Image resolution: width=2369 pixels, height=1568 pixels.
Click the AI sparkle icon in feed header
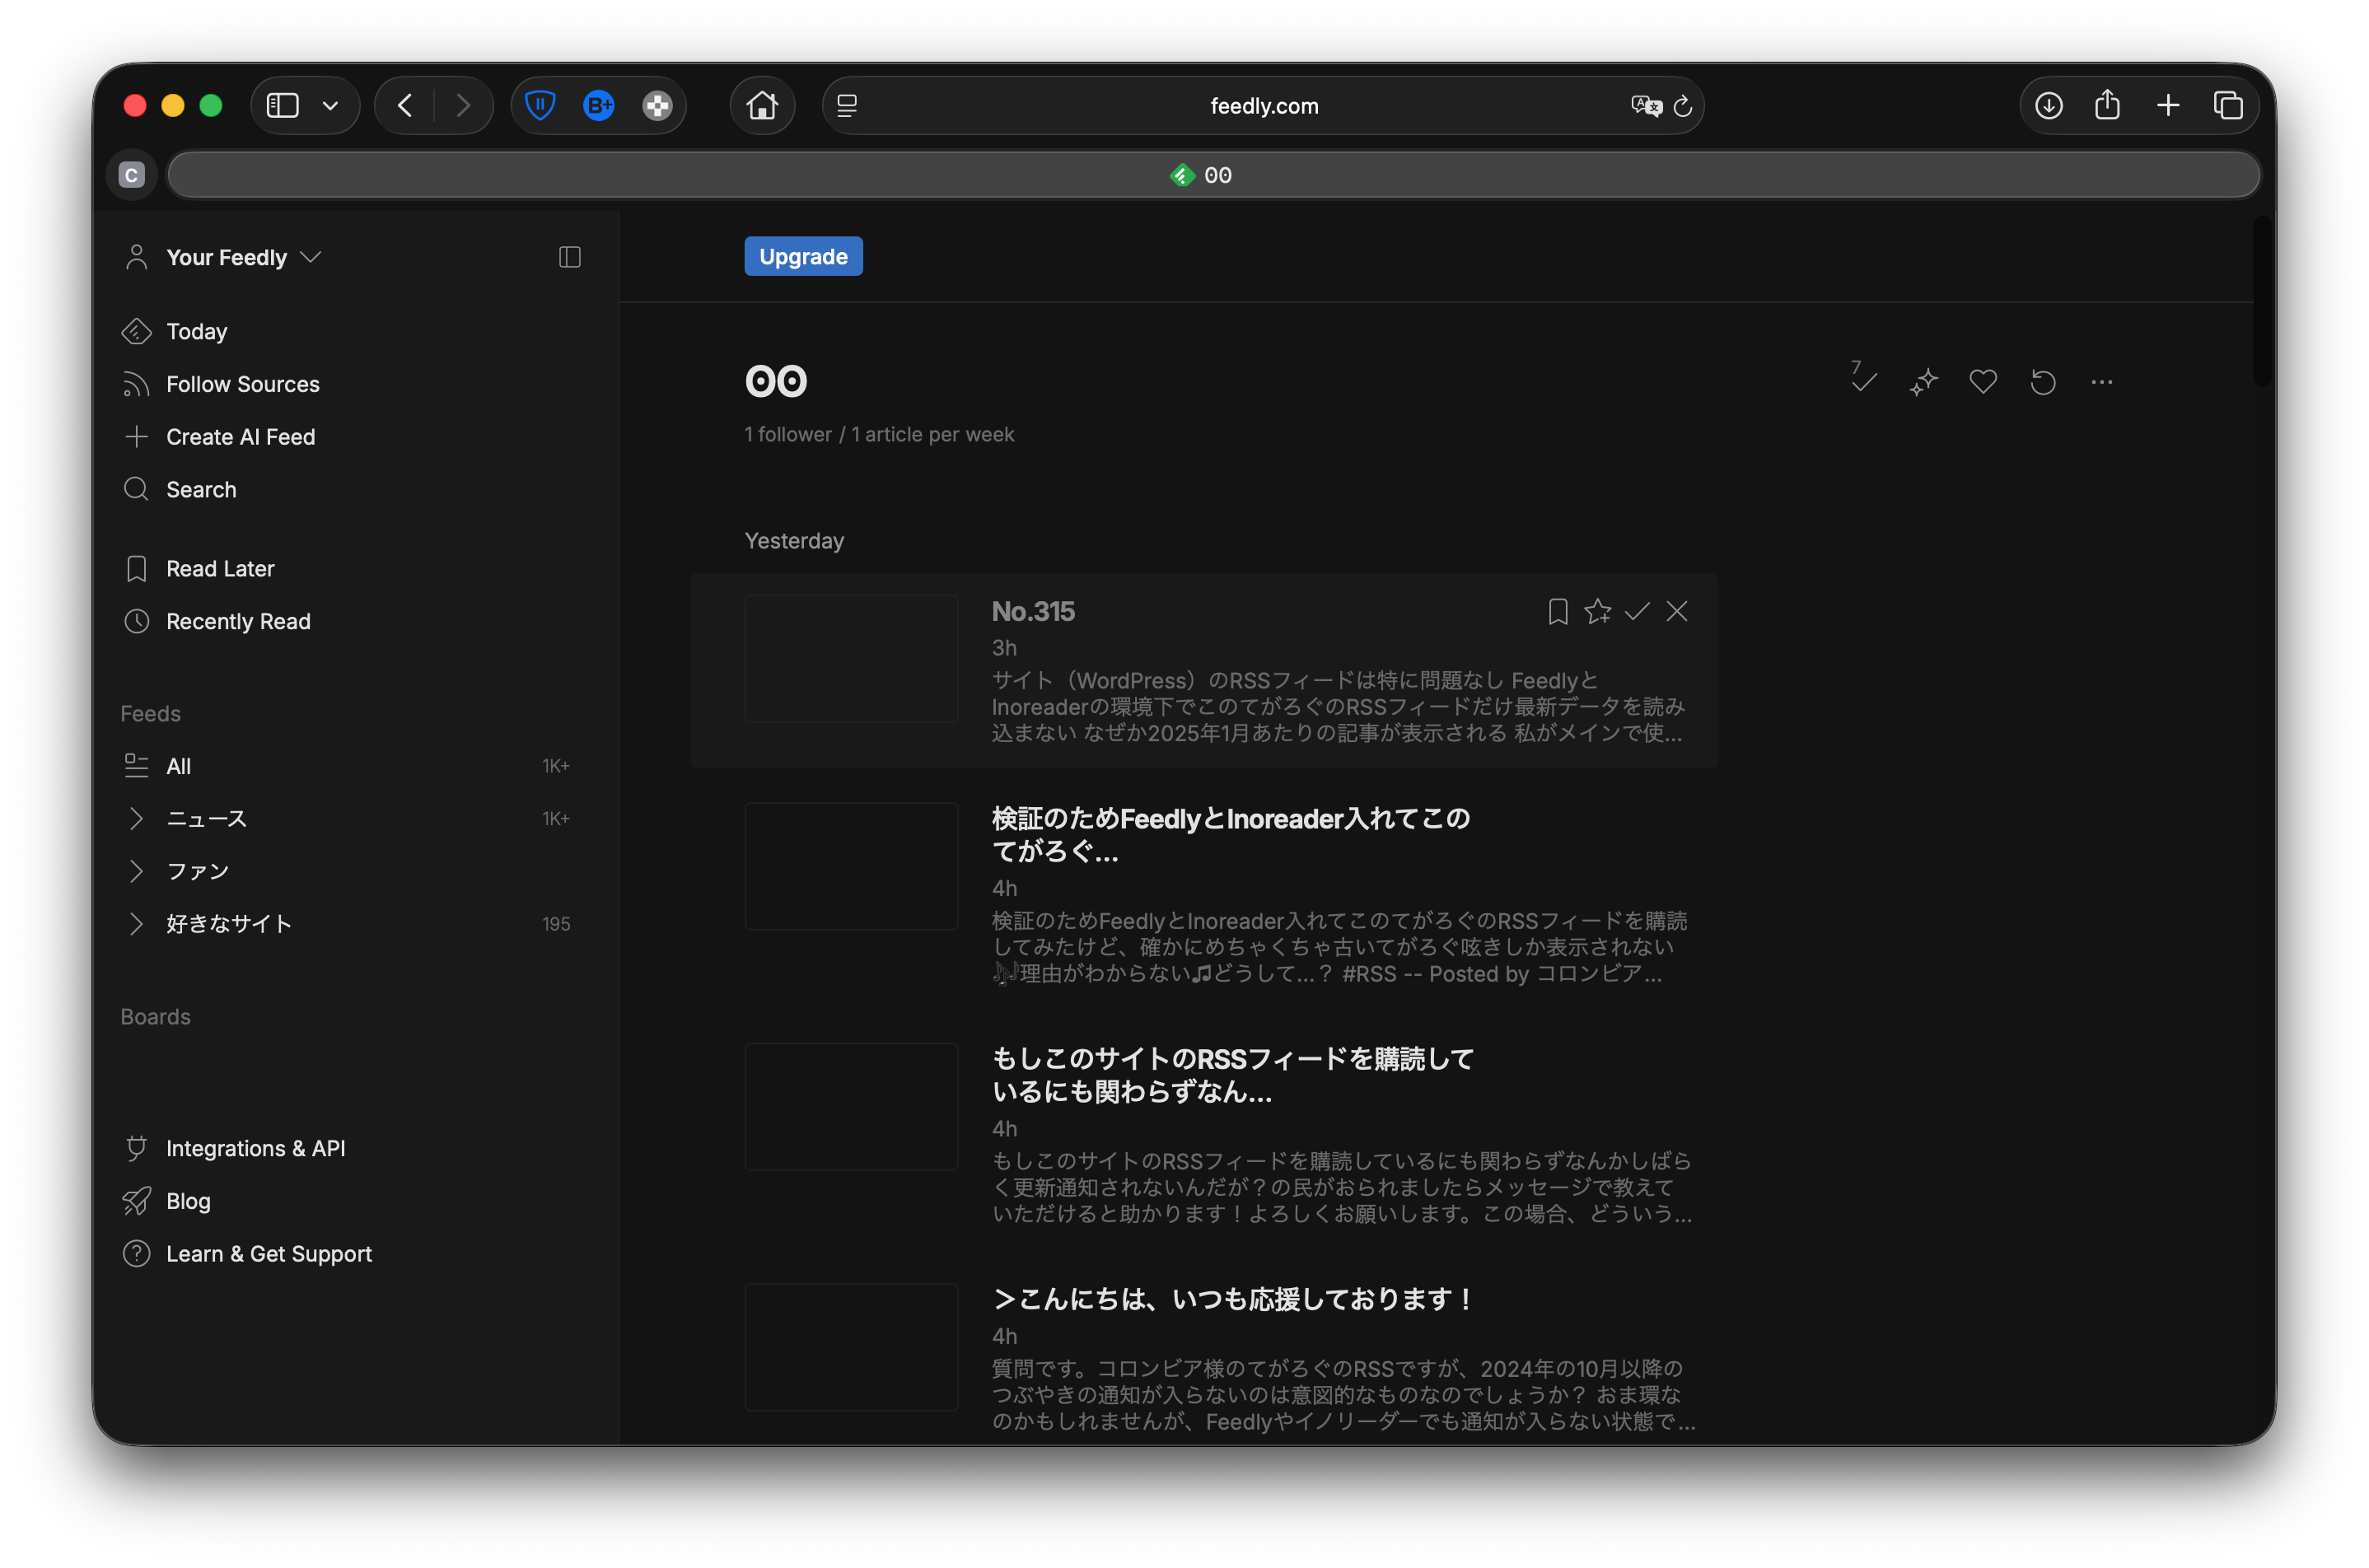point(1923,382)
